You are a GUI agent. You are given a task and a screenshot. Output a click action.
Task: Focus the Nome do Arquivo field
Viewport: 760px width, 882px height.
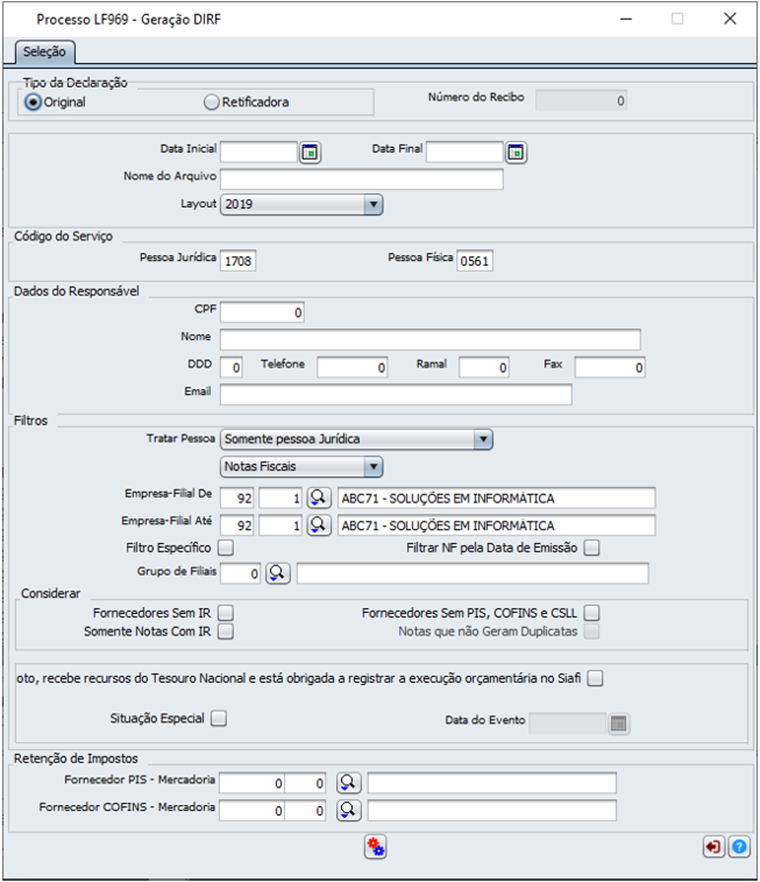pos(362,180)
